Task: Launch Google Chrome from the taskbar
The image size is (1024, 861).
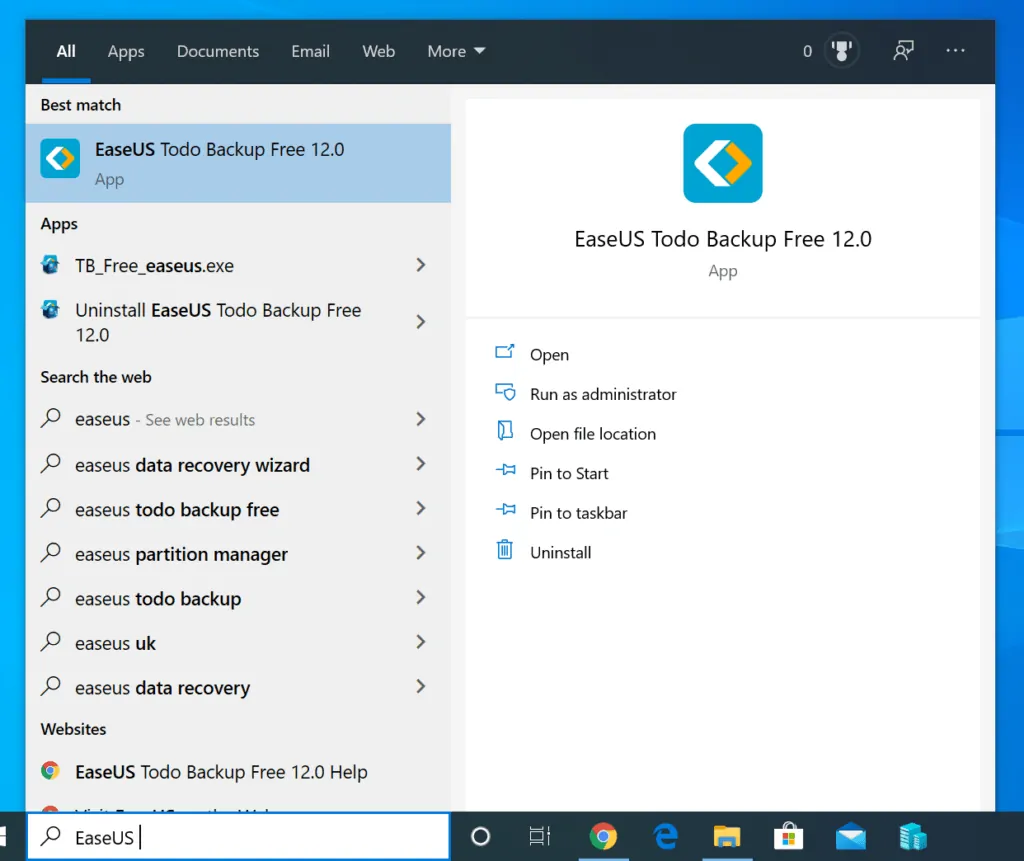Action: 602,836
